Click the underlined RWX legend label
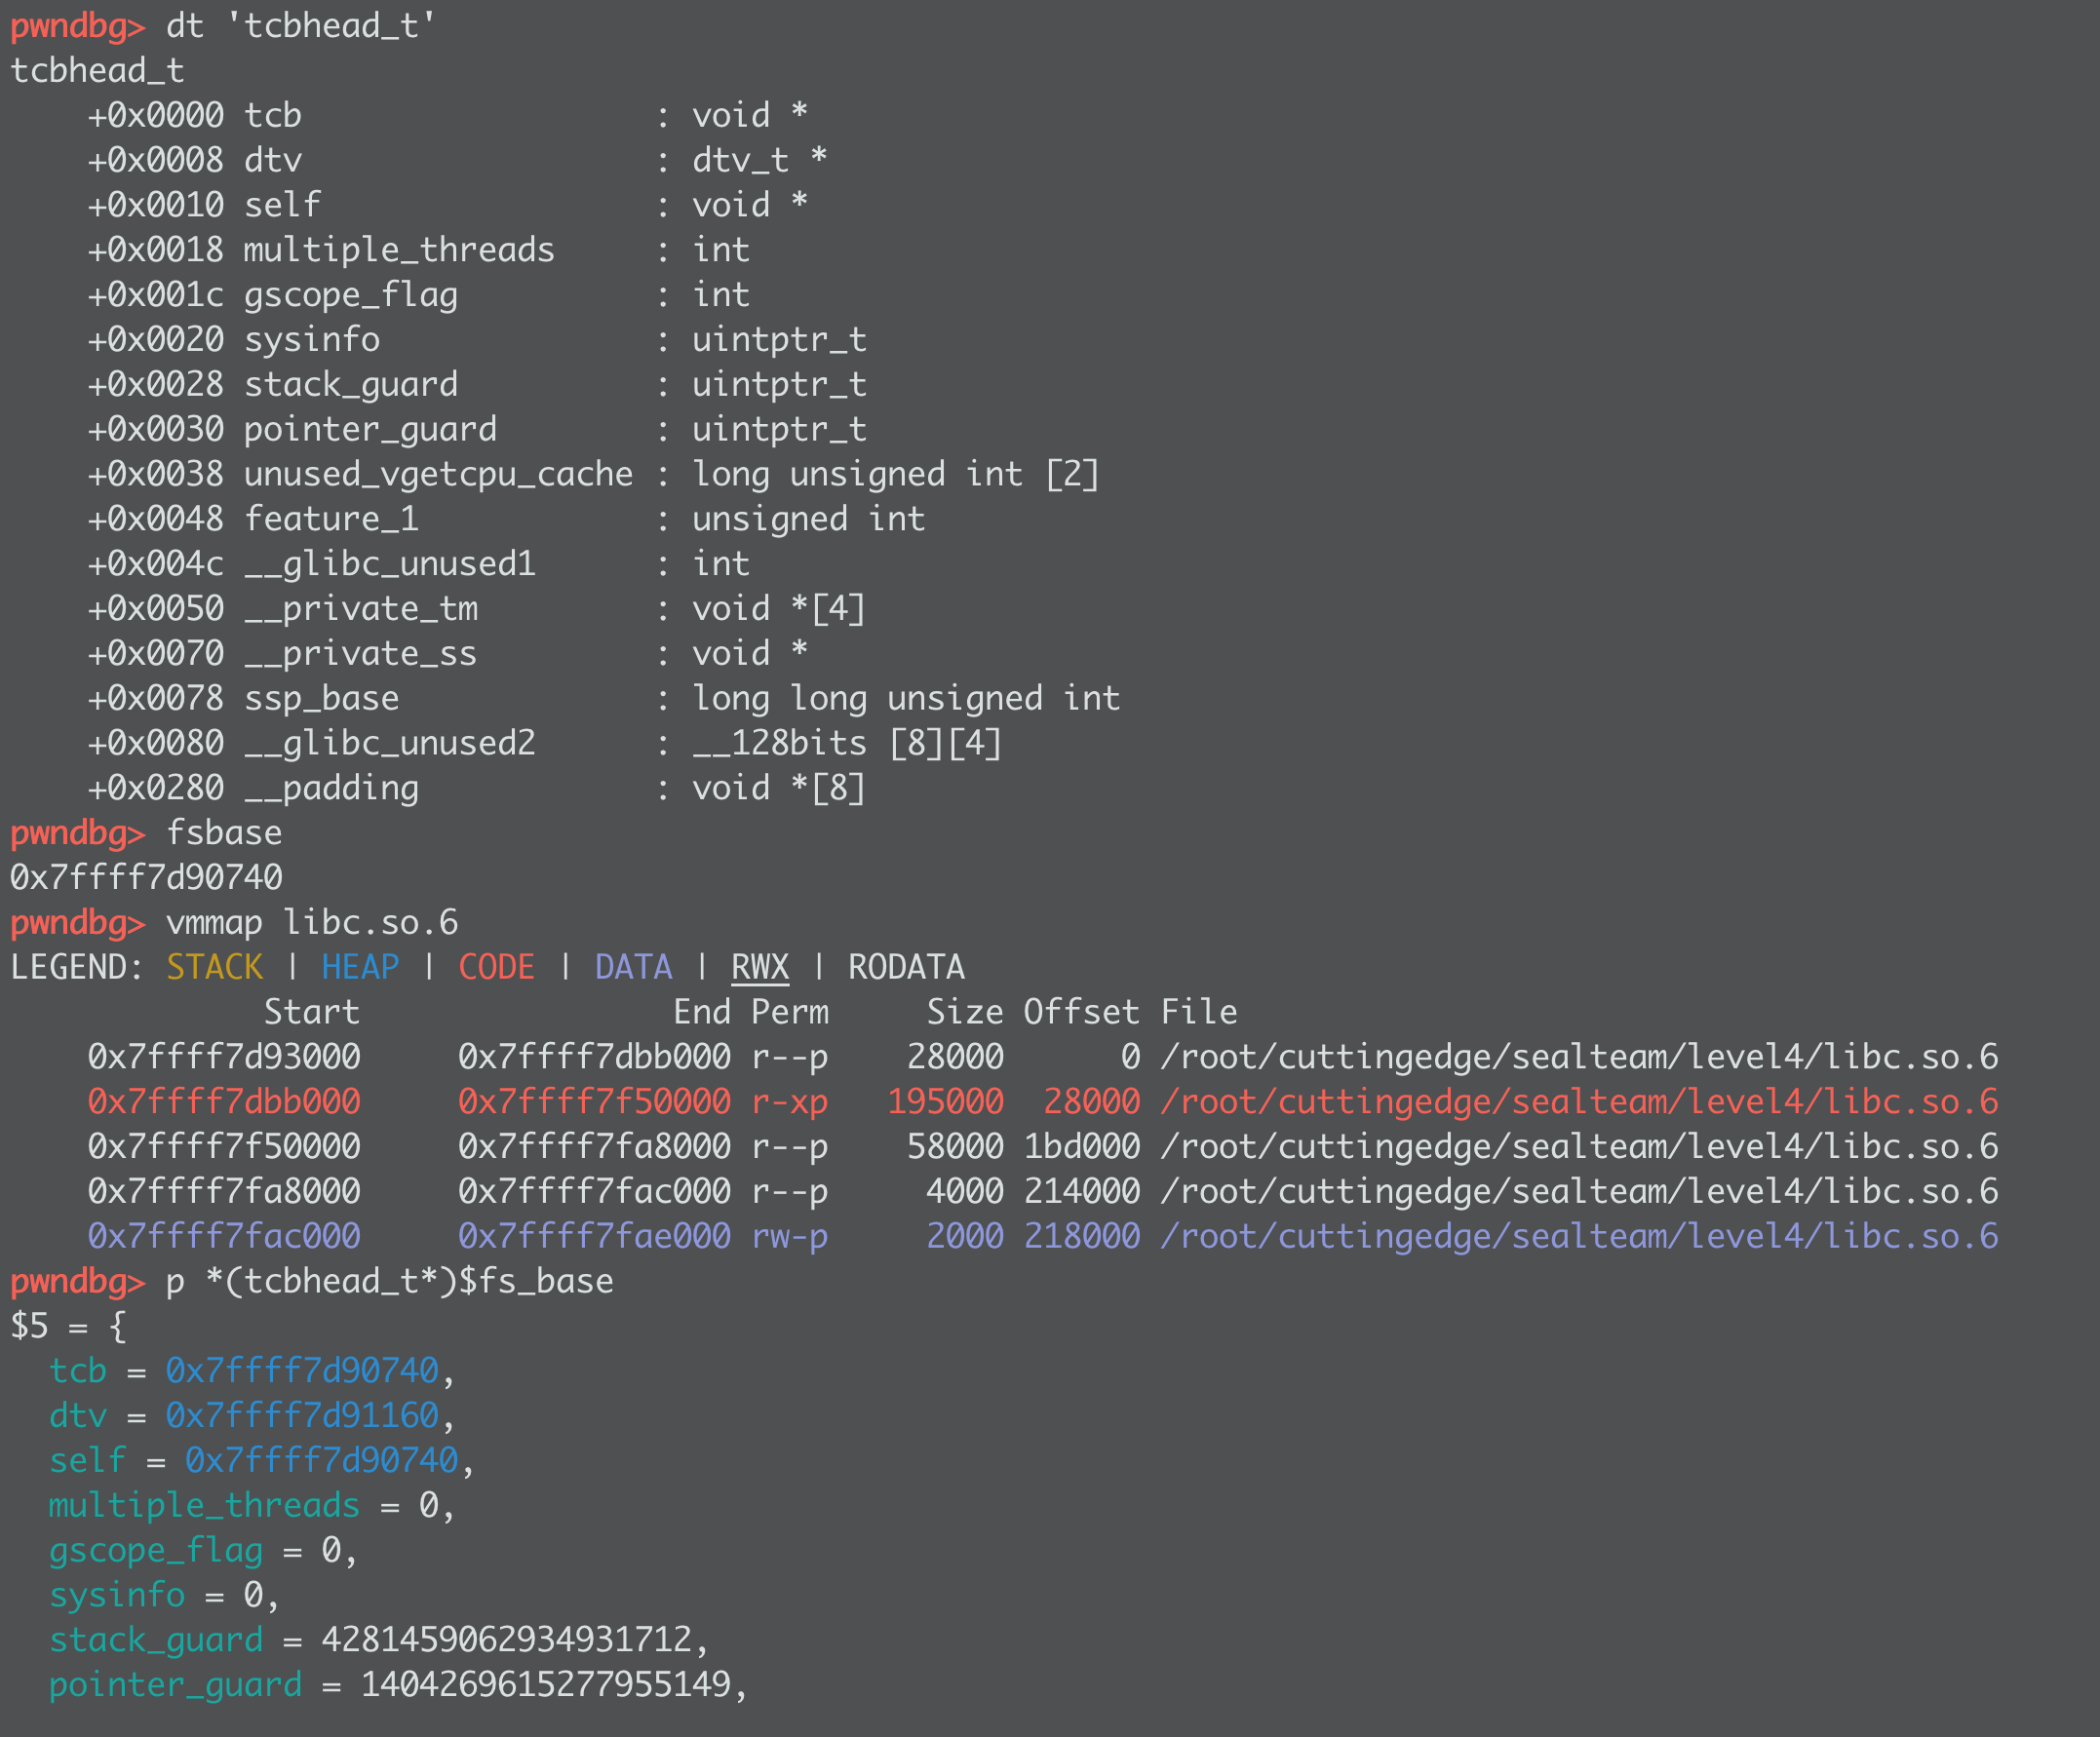 [x=760, y=967]
